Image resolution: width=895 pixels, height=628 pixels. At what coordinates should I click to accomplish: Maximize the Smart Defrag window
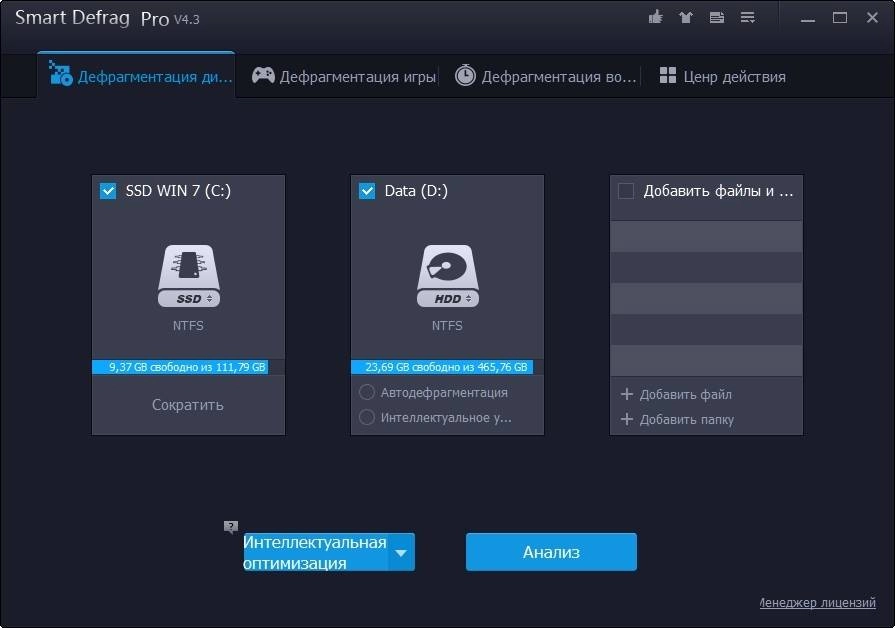point(840,18)
